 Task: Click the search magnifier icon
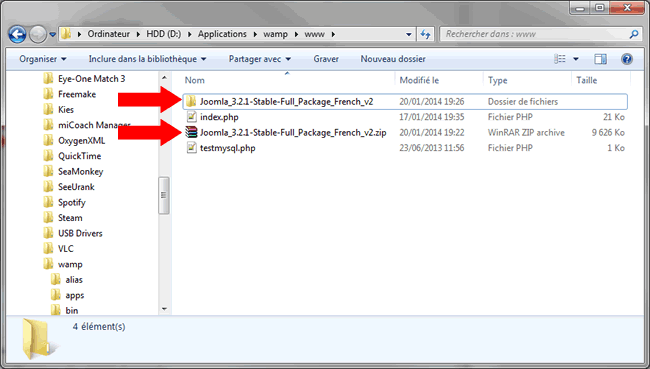pyautogui.click(x=634, y=34)
